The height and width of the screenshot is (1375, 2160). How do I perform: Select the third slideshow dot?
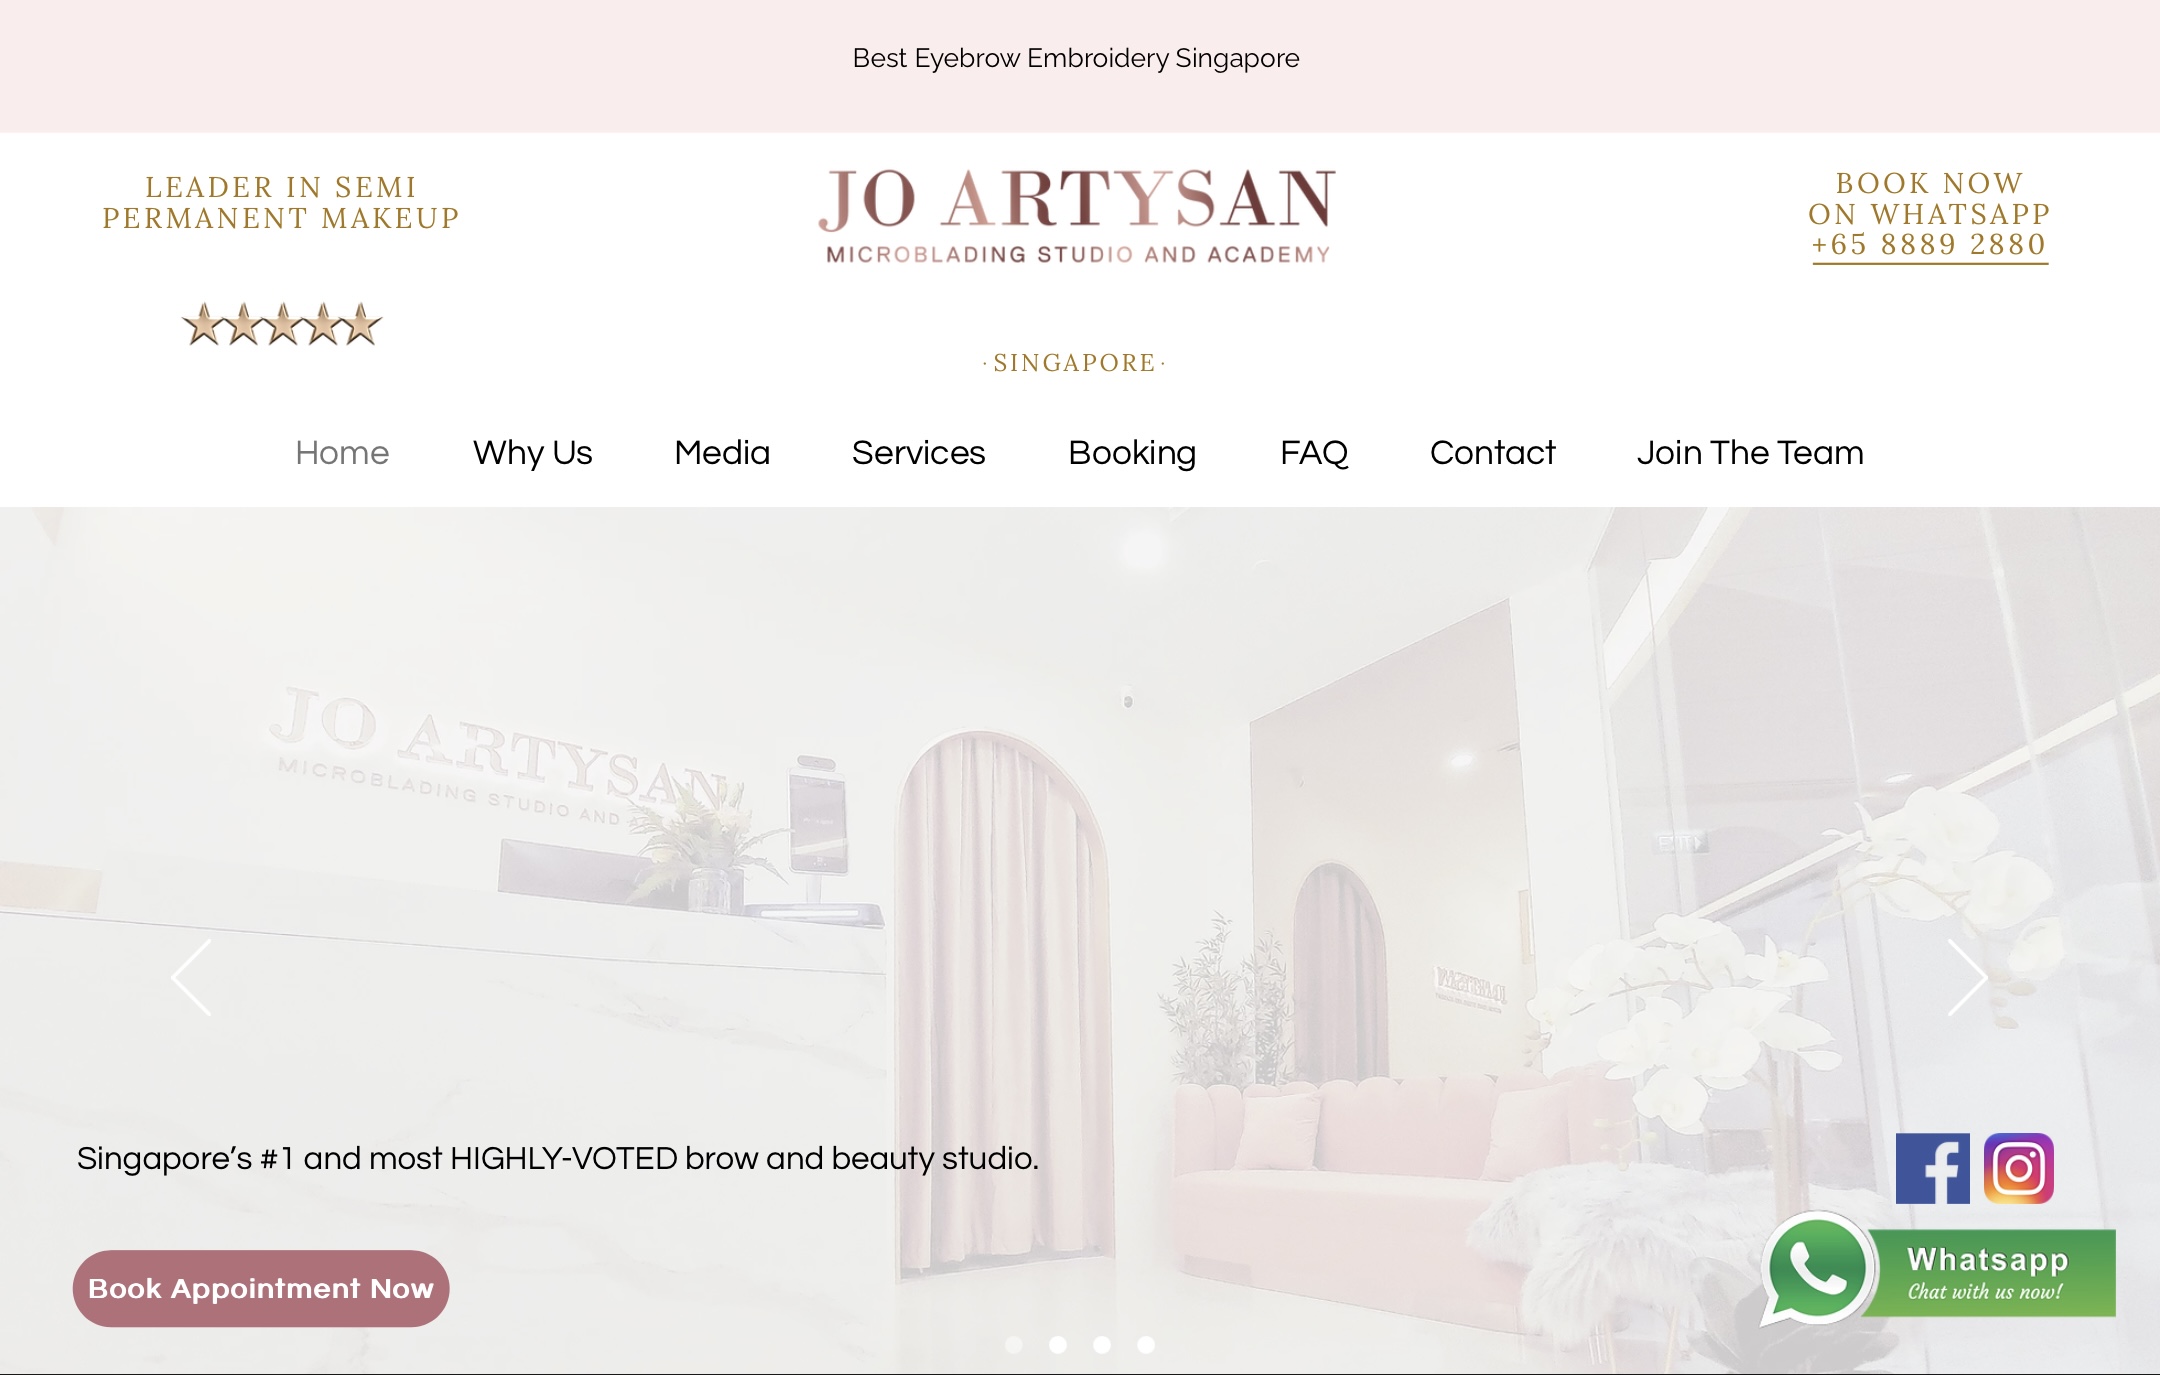(x=1102, y=1345)
